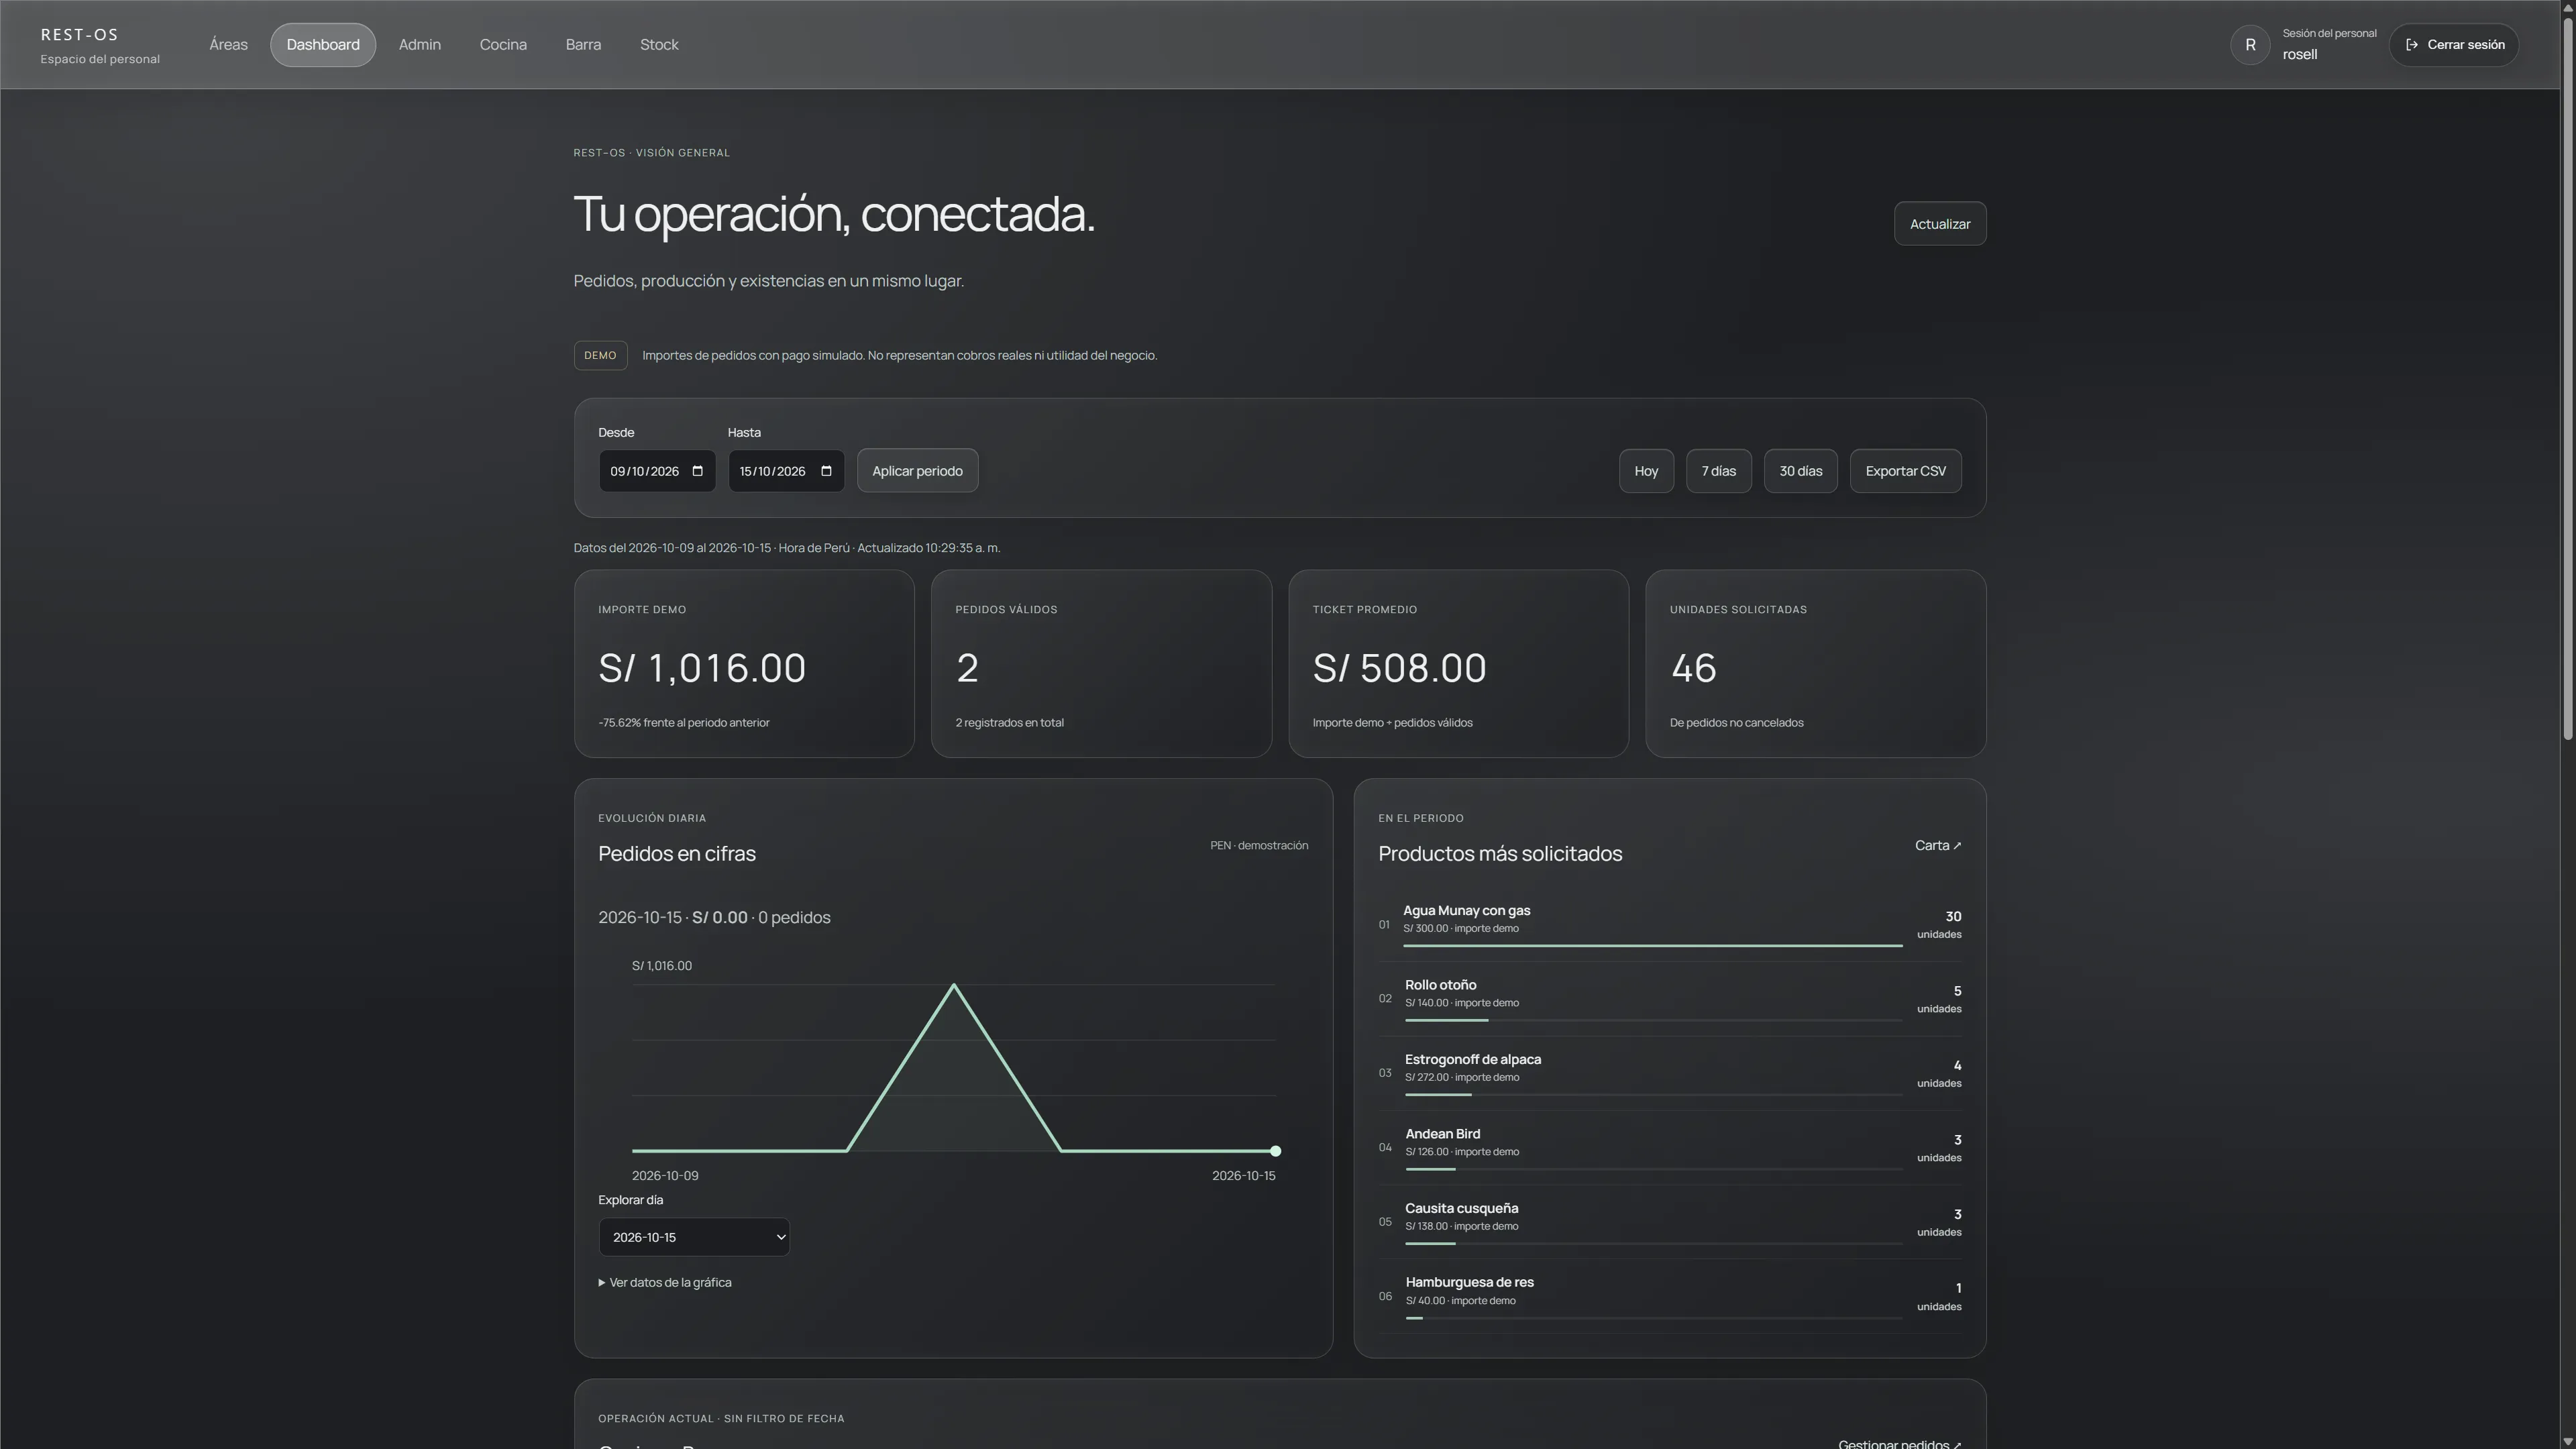
Task: Click the Actualizar button
Action: [1940, 224]
